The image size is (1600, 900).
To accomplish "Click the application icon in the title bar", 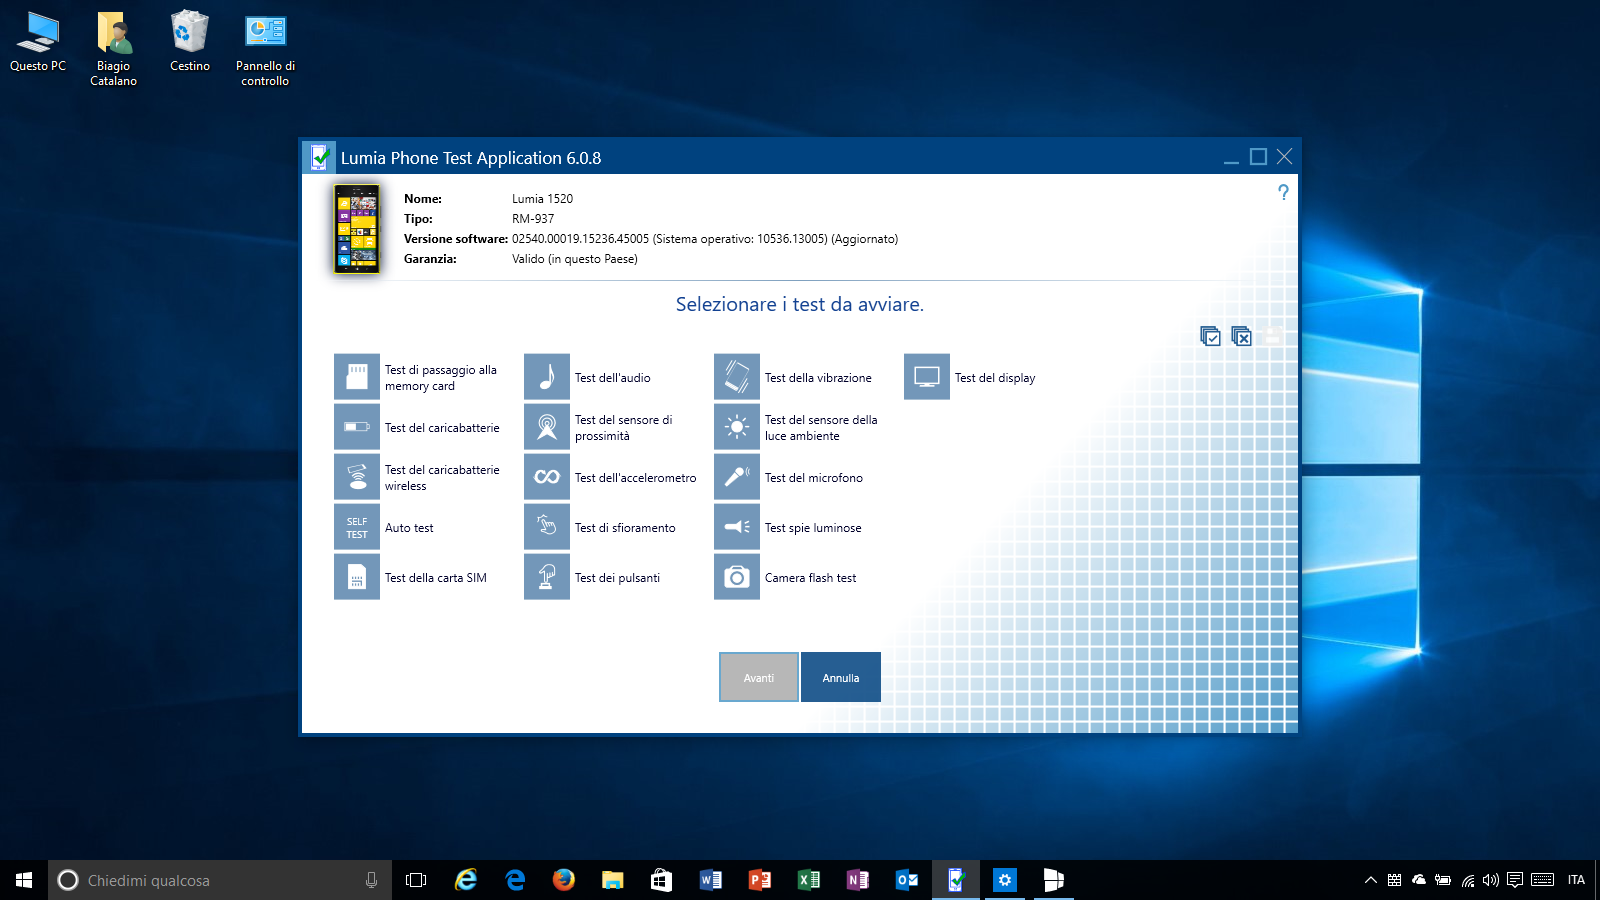I will tap(319, 157).
